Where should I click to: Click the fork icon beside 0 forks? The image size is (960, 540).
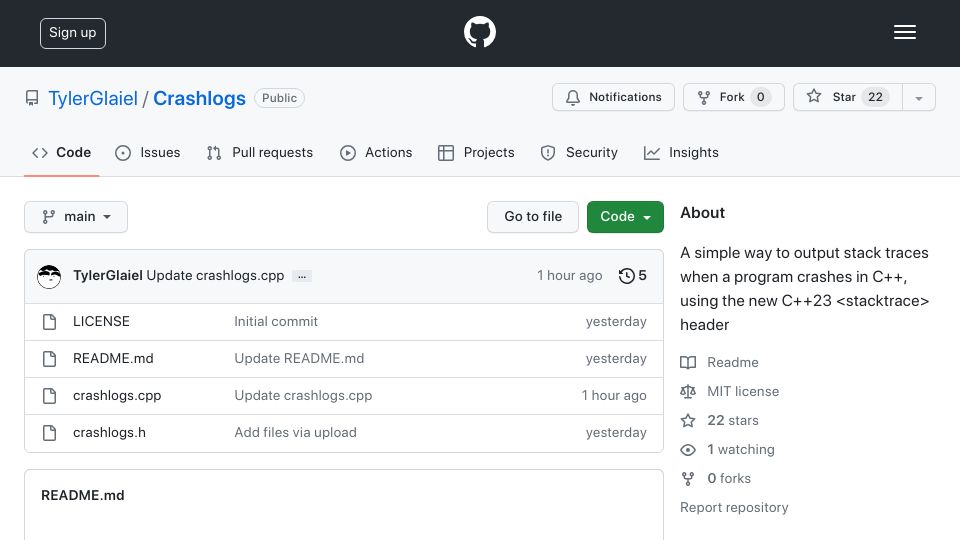point(688,479)
